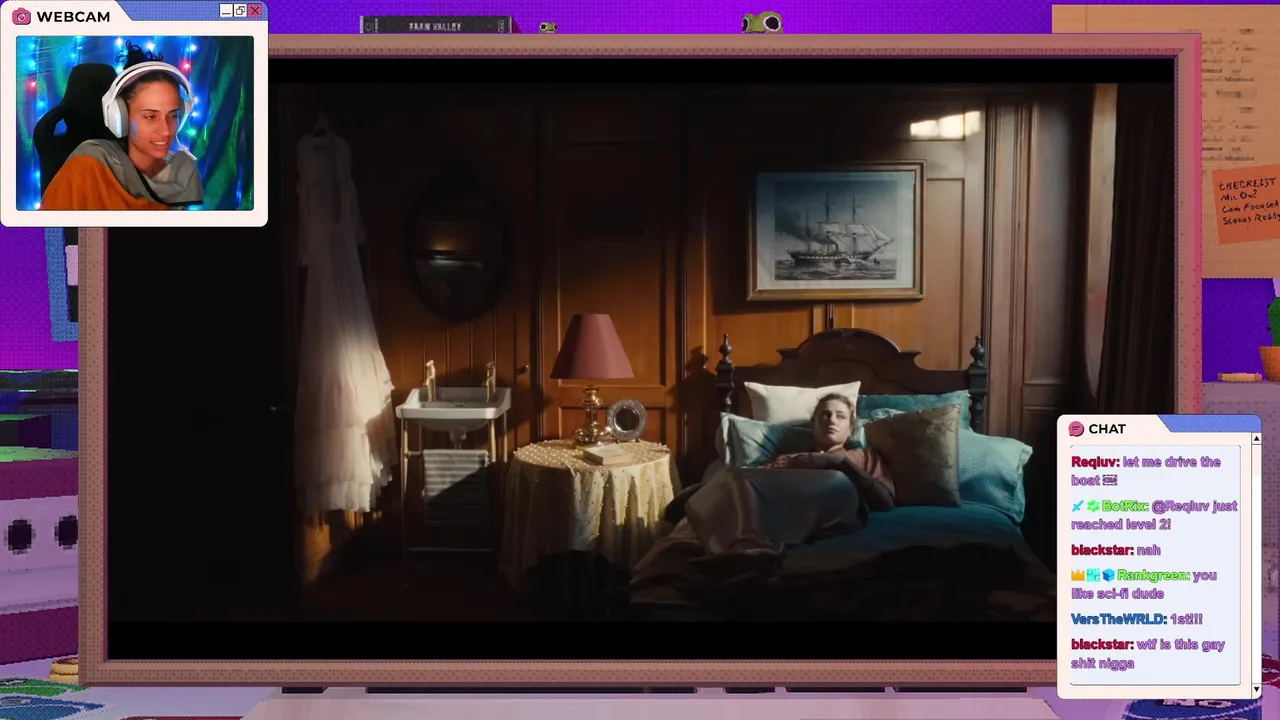Restore down the WEBCAM window

[x=240, y=11]
